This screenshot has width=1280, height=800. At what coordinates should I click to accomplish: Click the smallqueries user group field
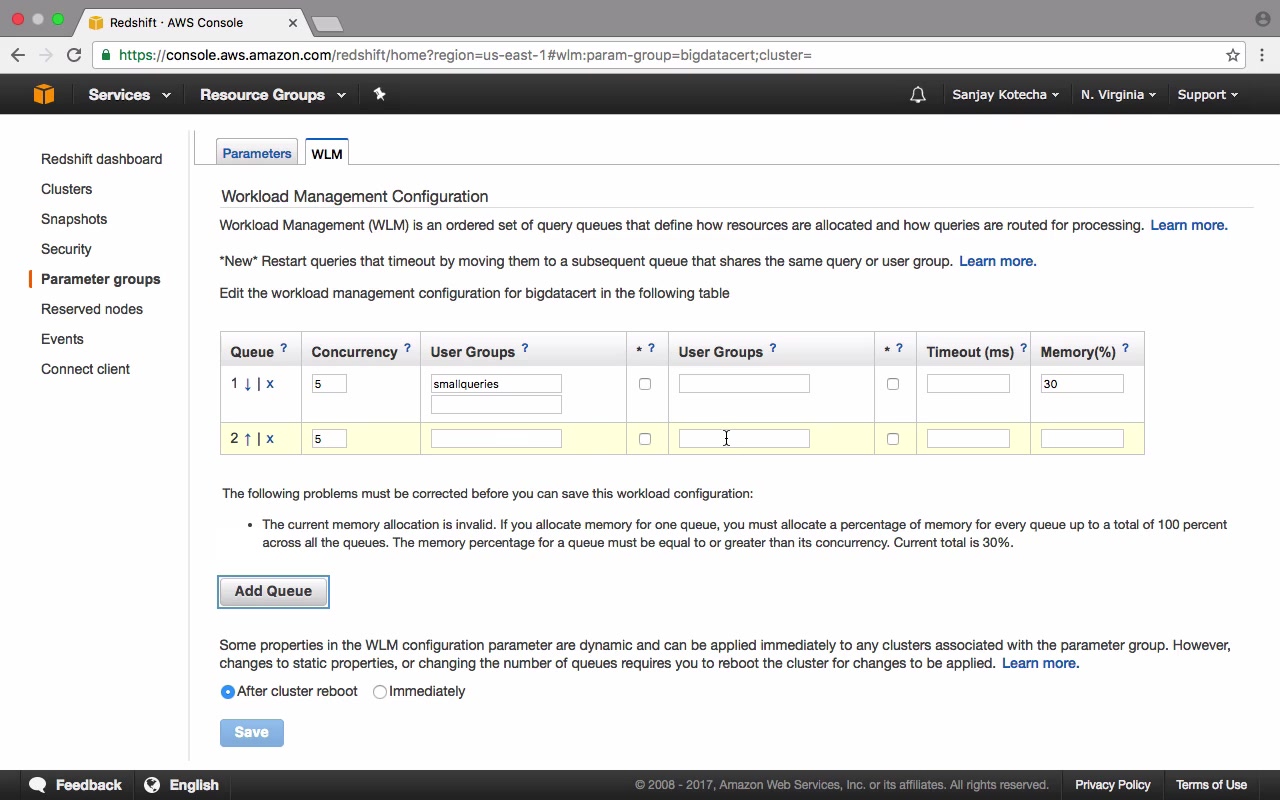[496, 384]
